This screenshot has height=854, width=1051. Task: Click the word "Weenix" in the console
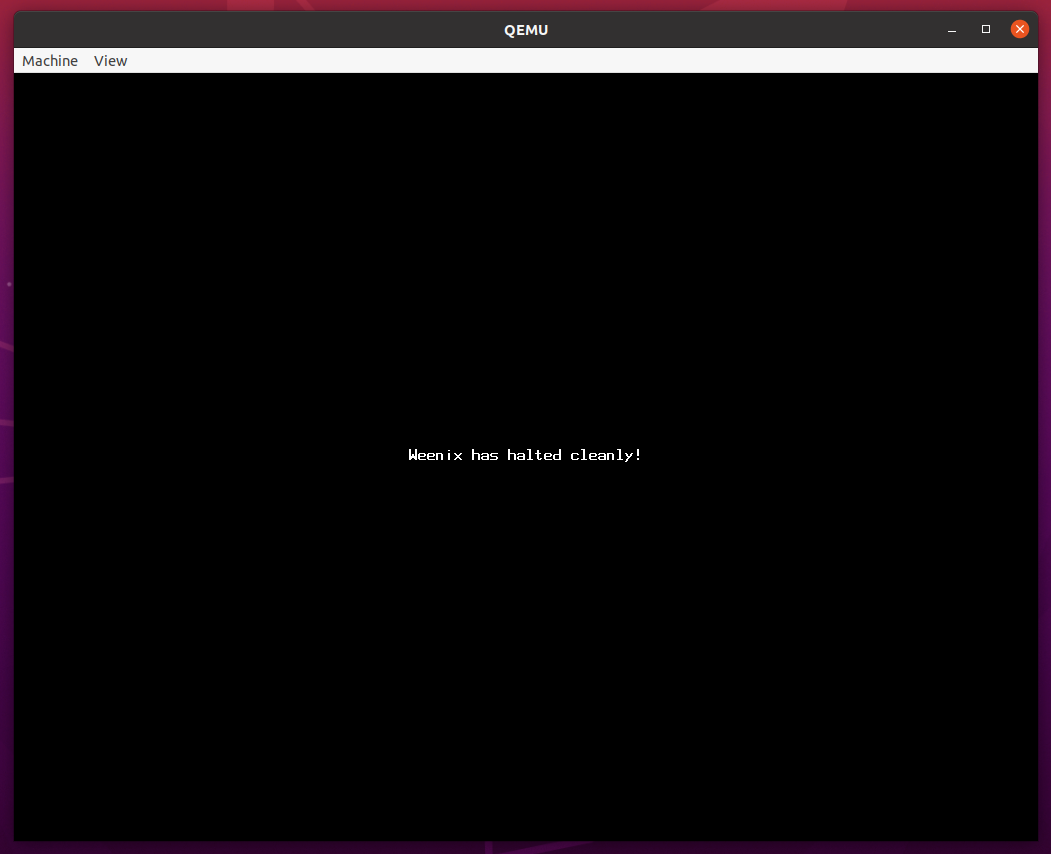435,455
